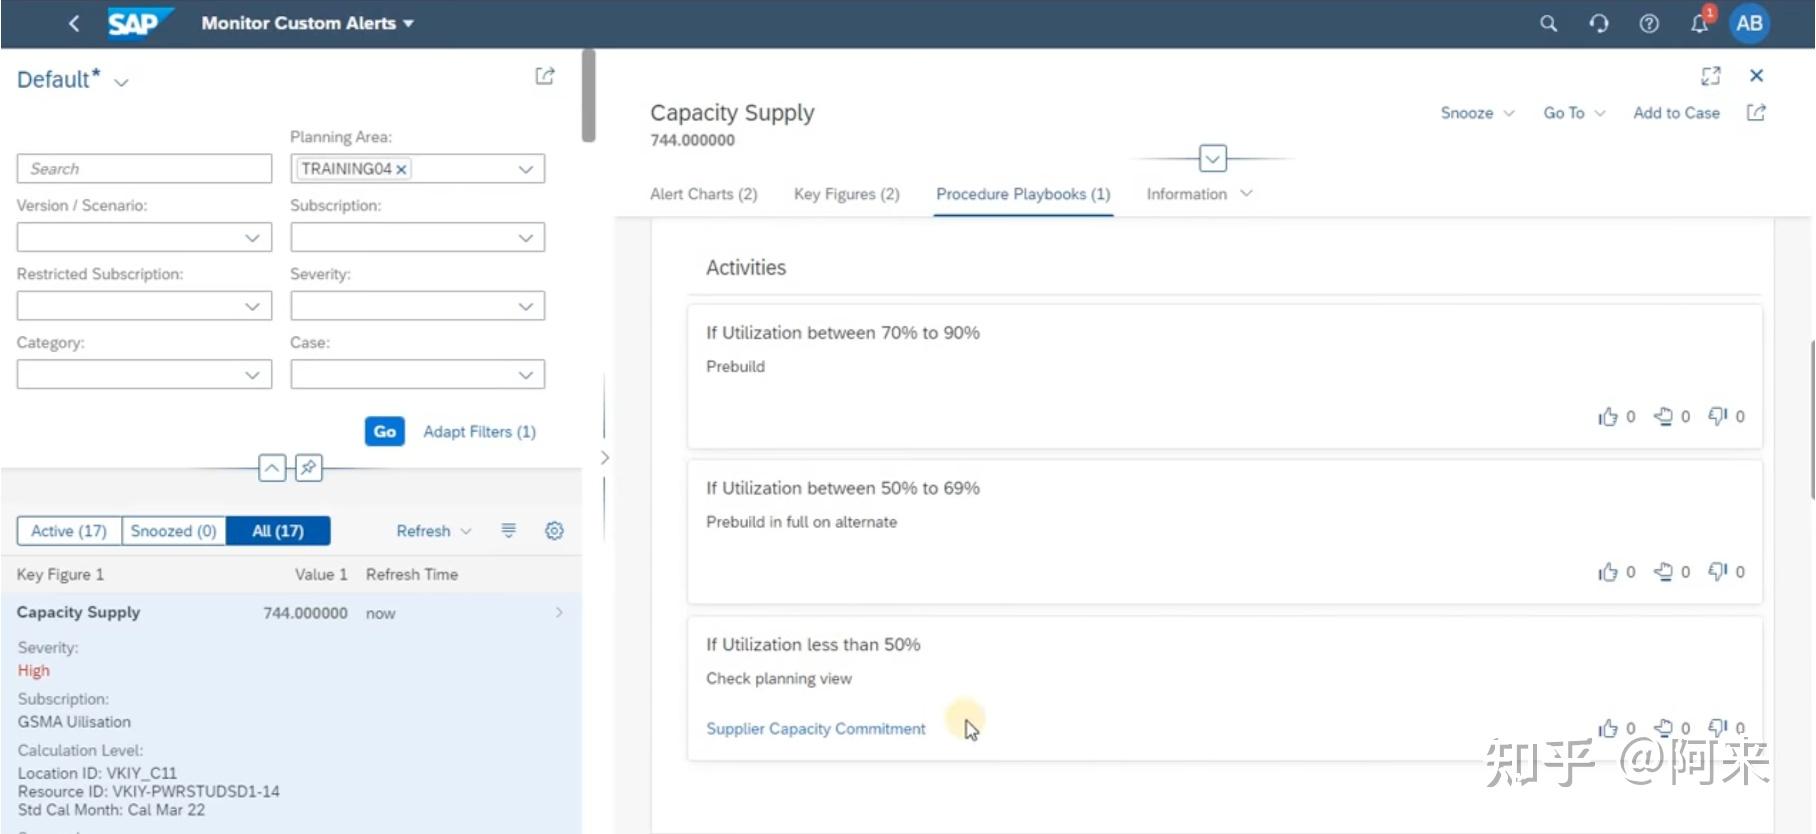Open the Key Figures (2) tab
The height and width of the screenshot is (834, 1816).
coord(846,194)
